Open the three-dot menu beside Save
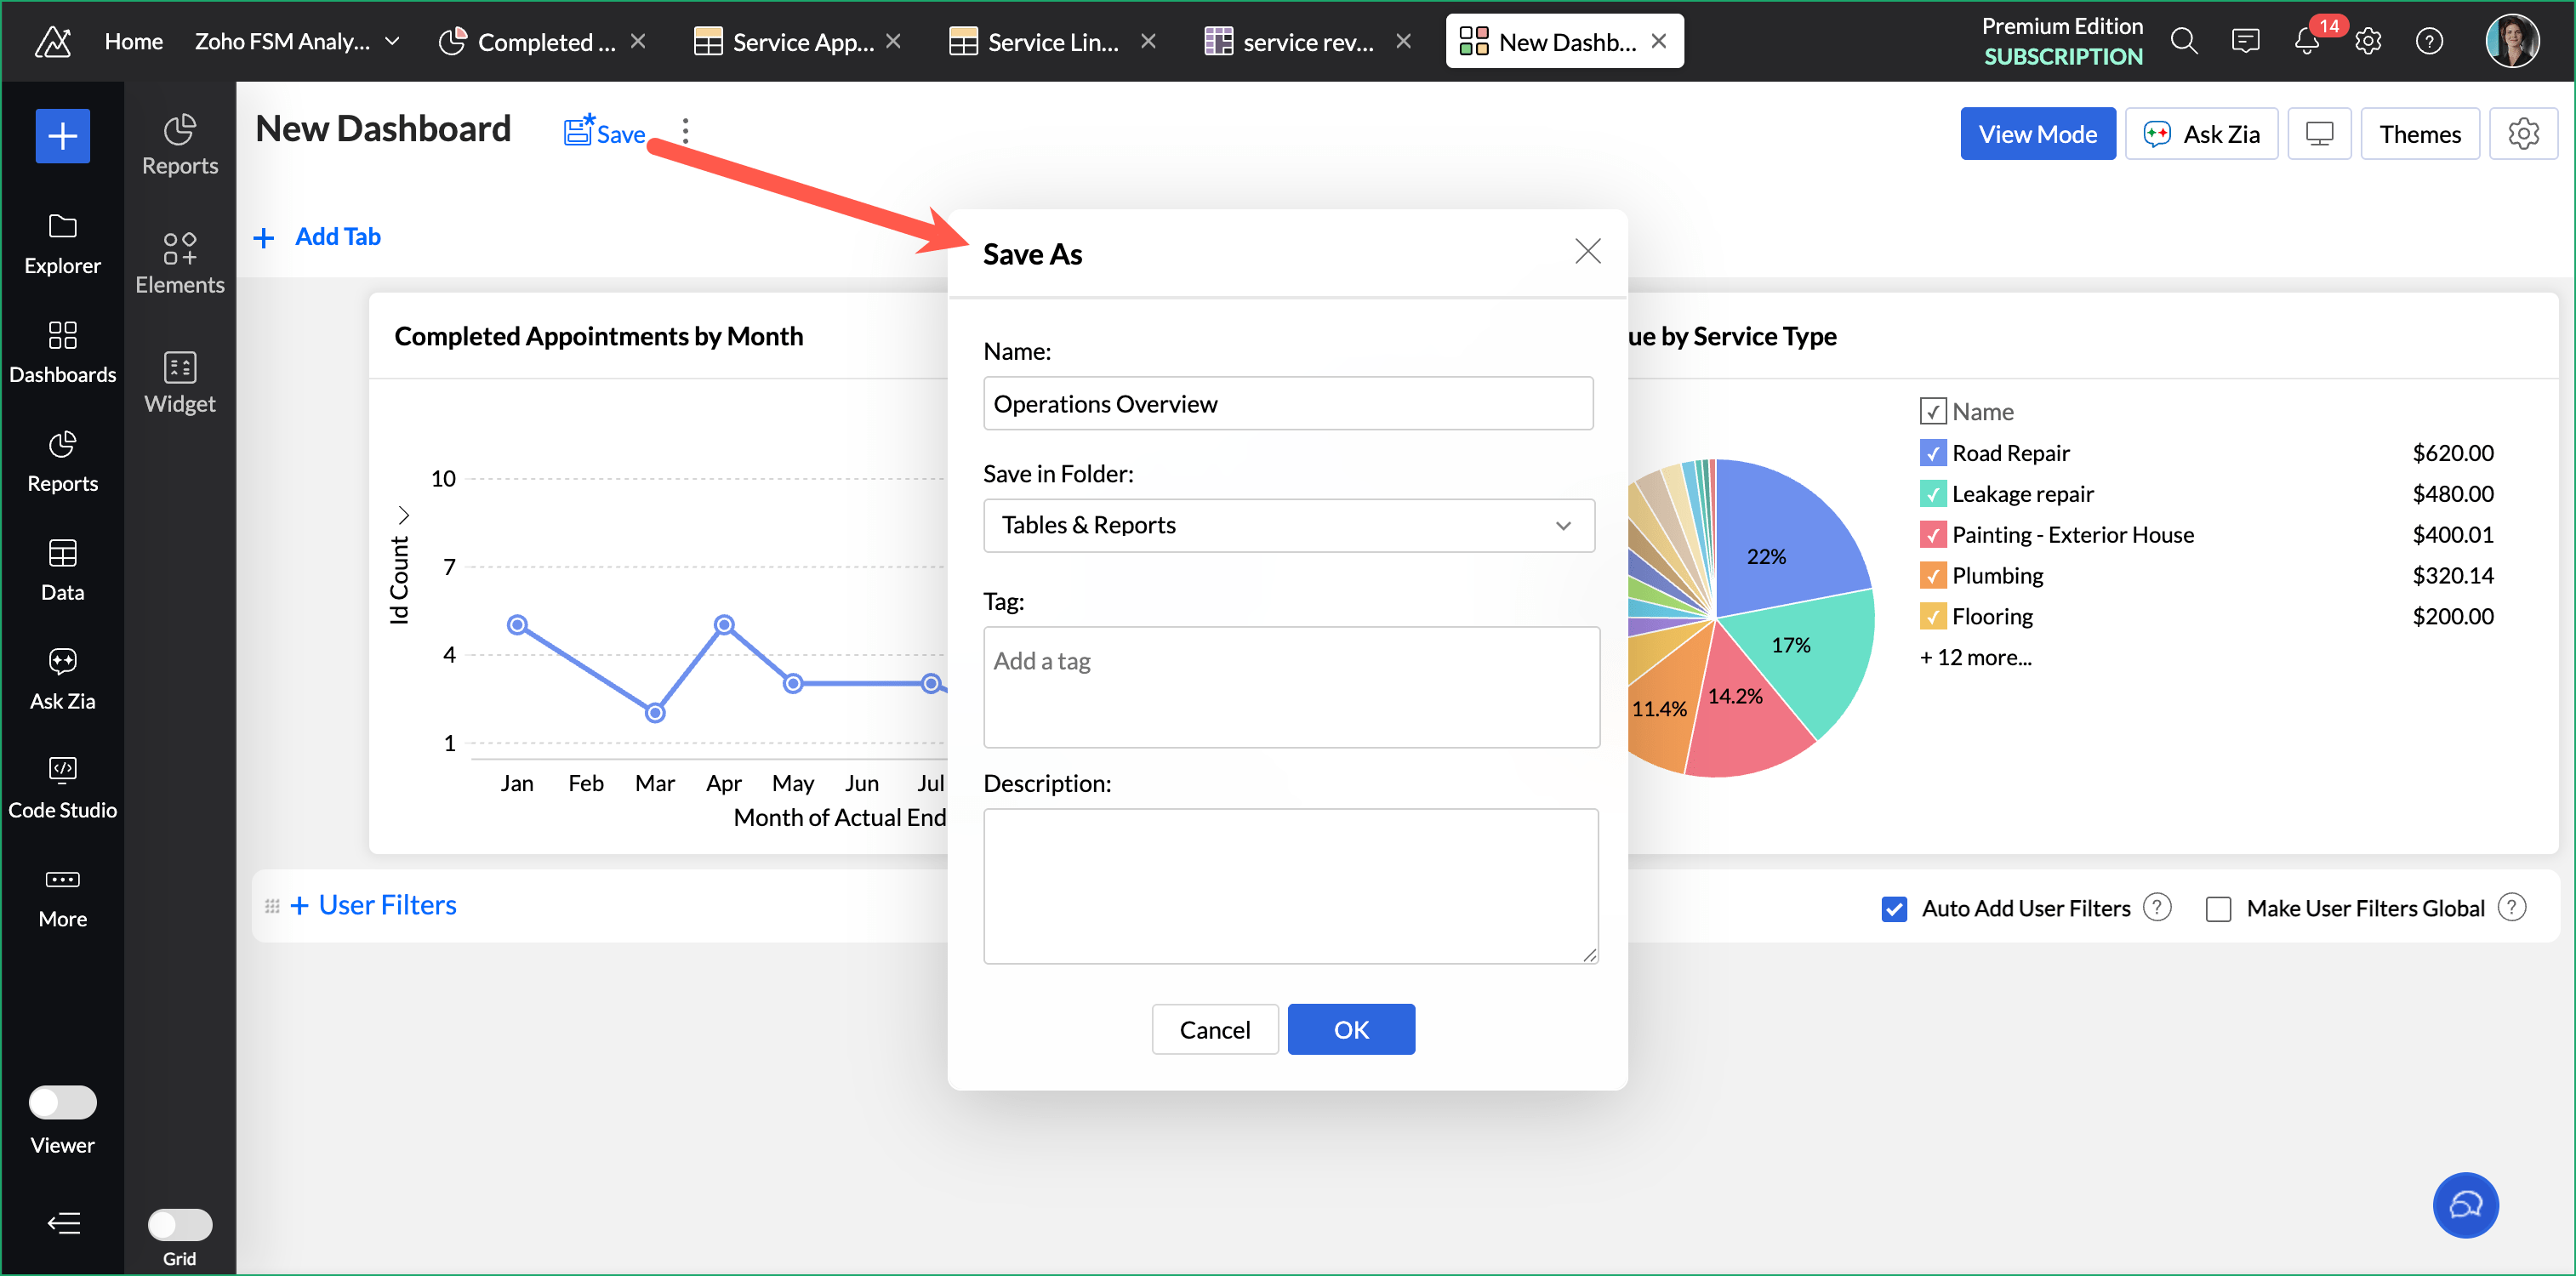Viewport: 2576px width, 1276px height. pos(685,131)
